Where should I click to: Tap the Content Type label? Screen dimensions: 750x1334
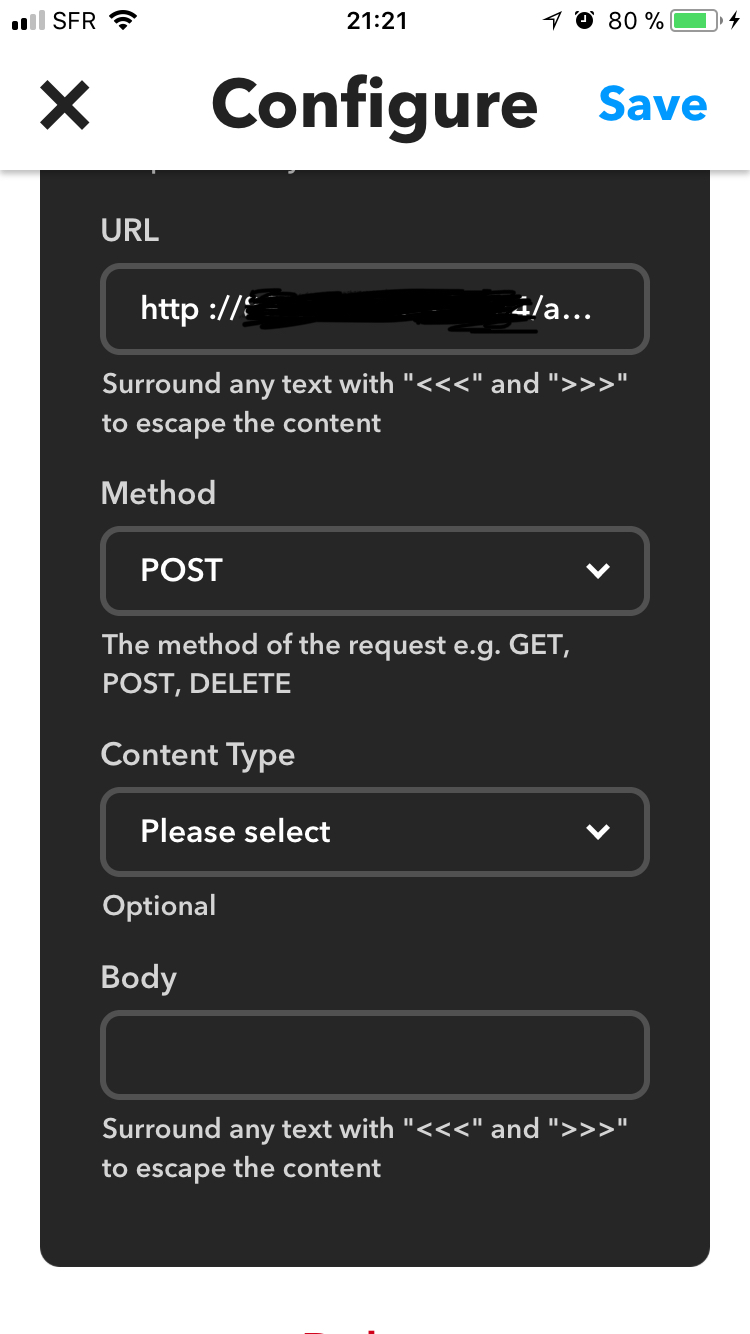(x=198, y=755)
